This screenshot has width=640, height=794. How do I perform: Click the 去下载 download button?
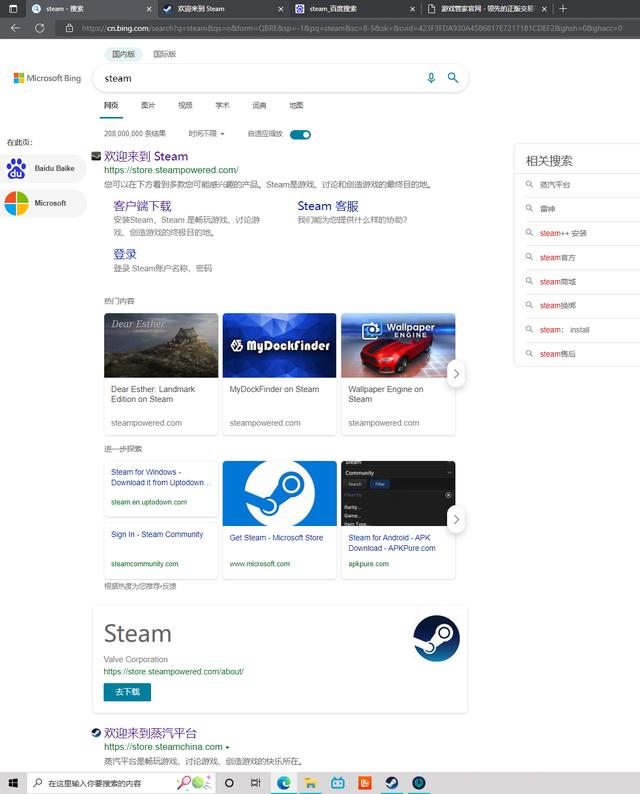127,692
